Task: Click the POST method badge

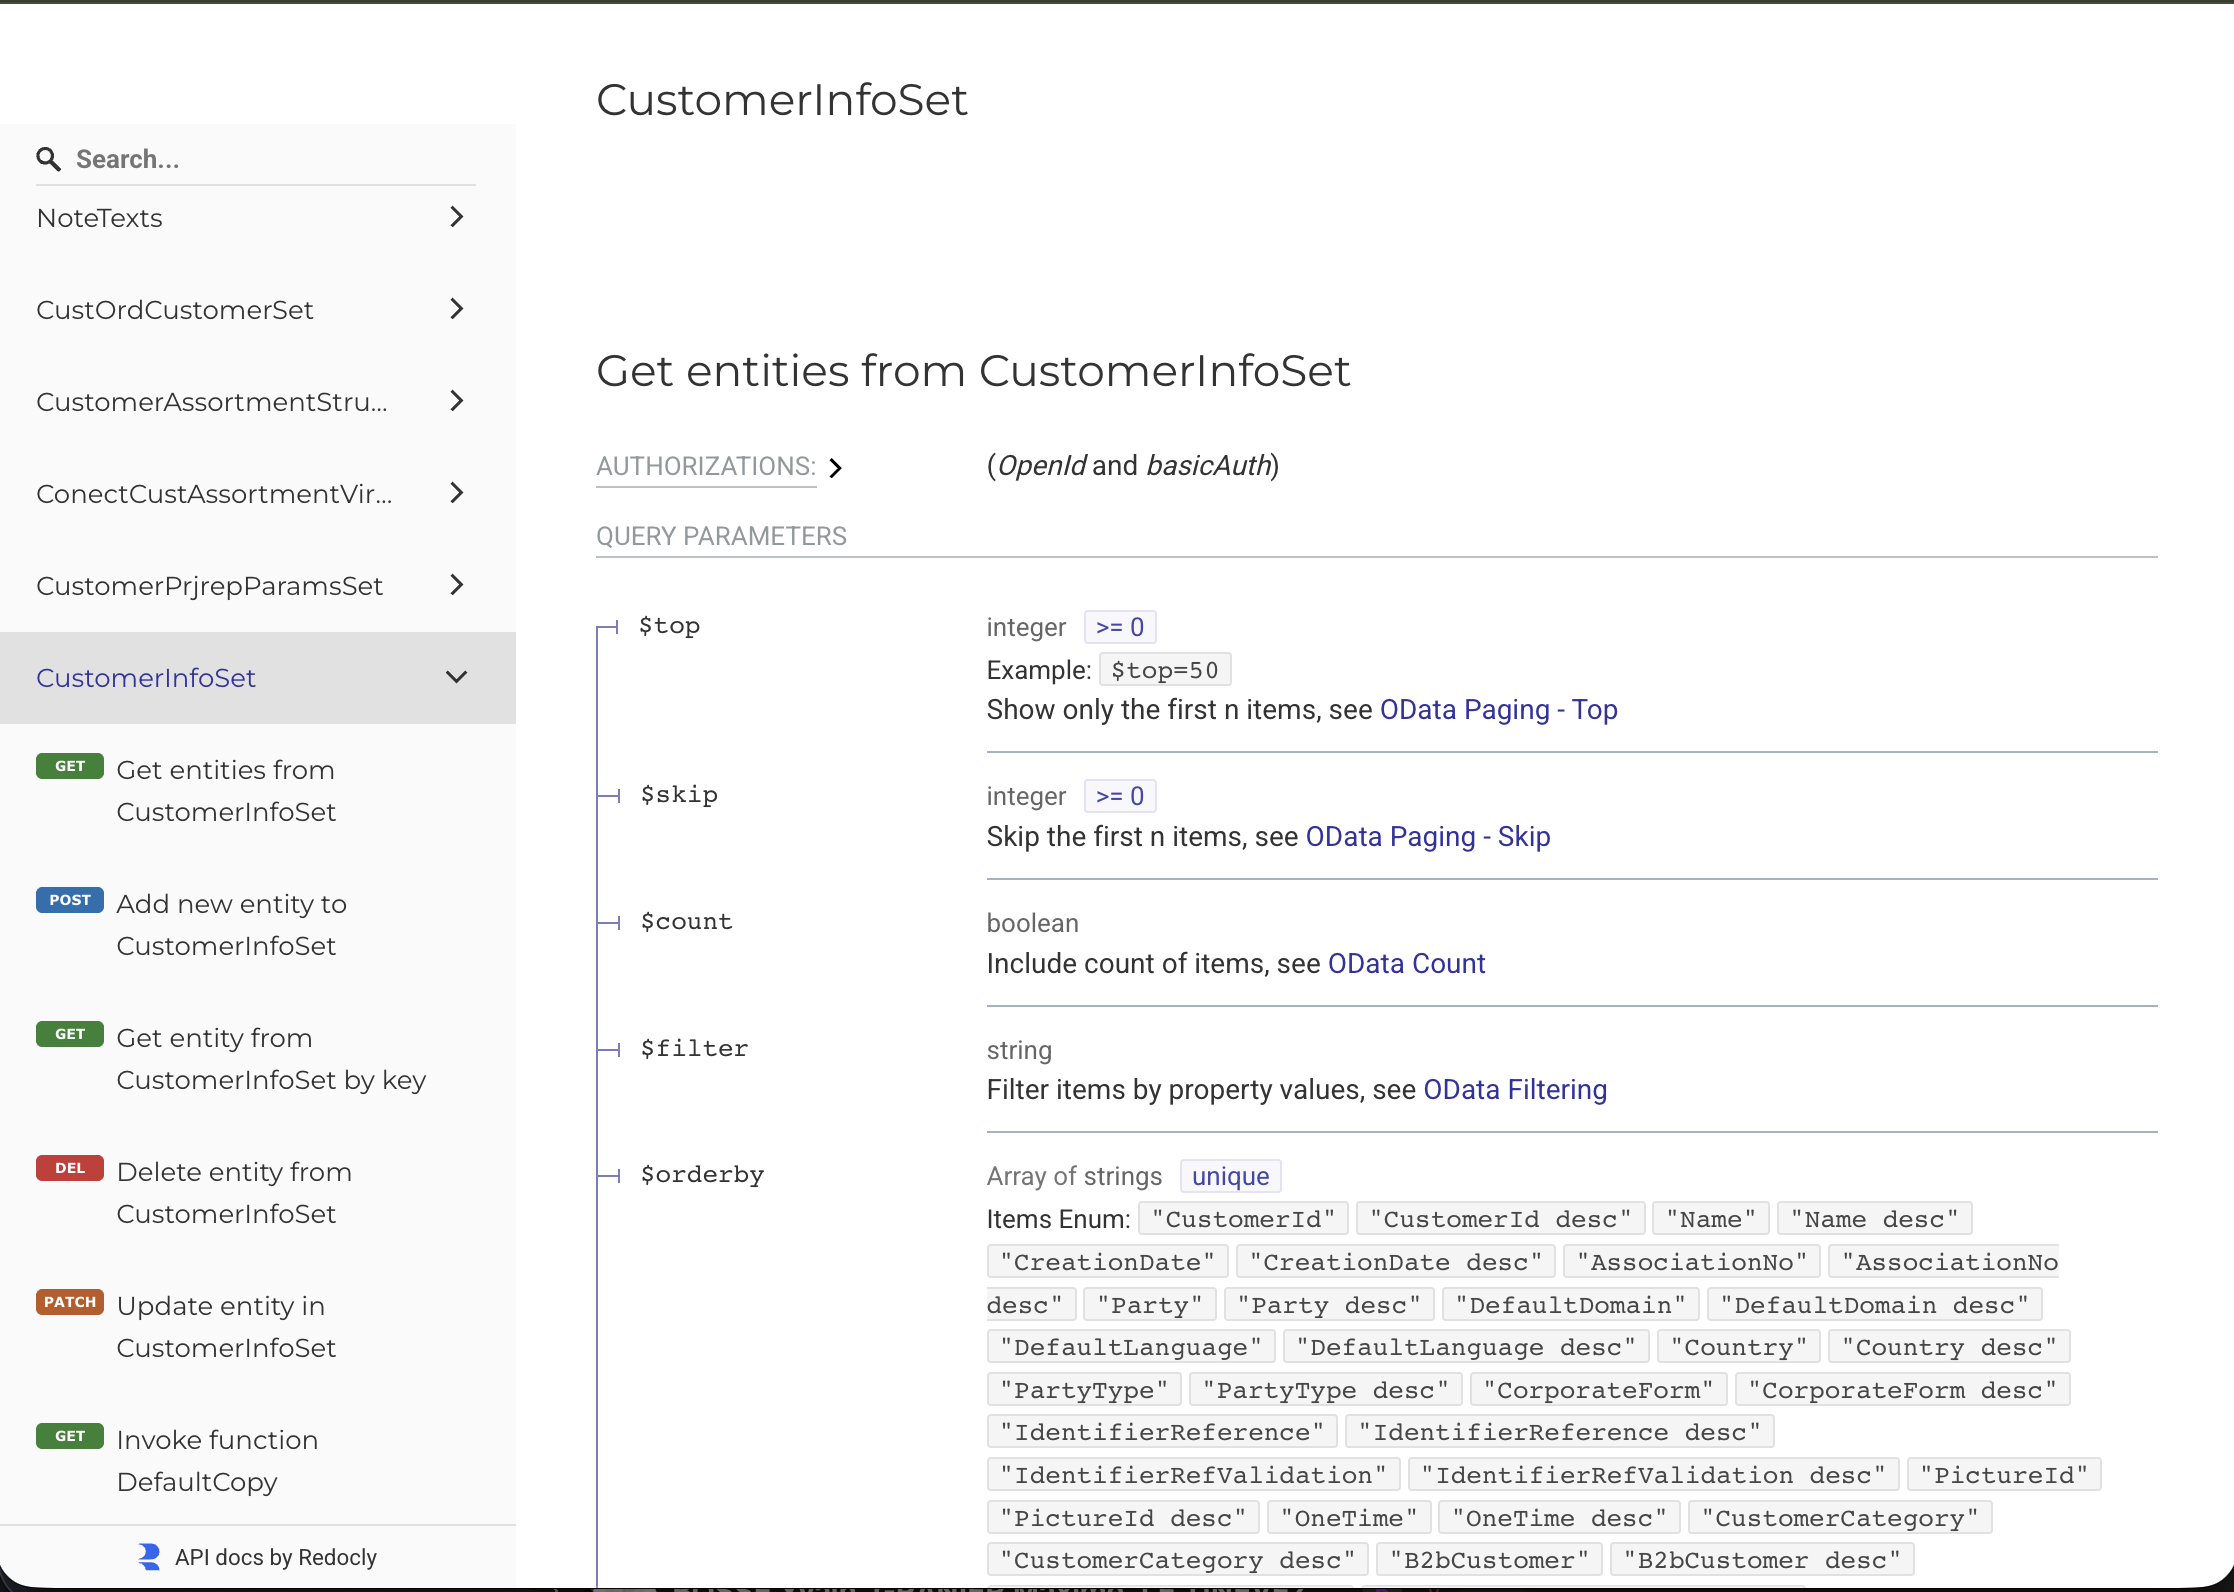Action: (x=70, y=900)
